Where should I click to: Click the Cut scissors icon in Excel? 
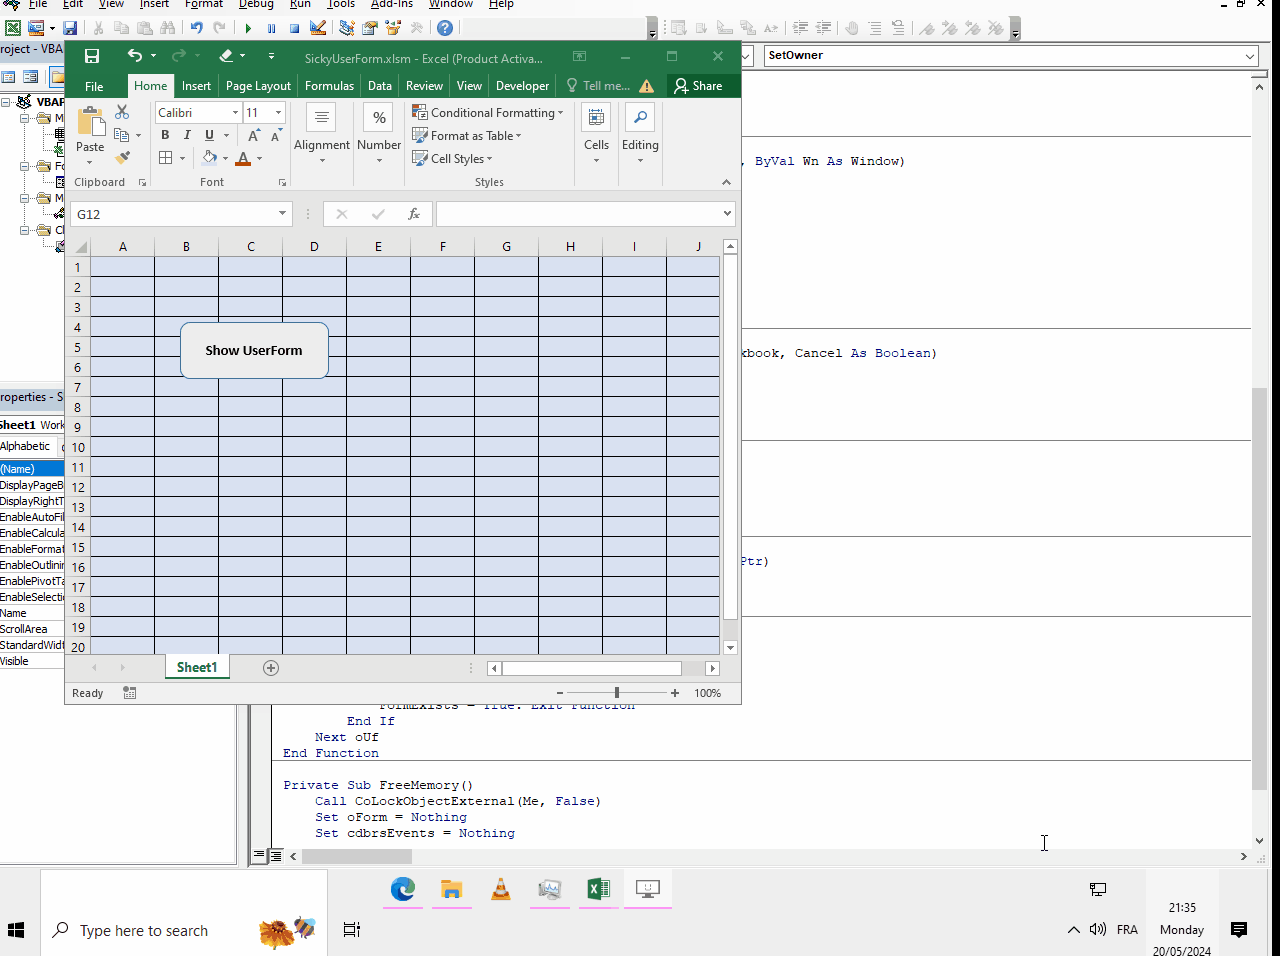122,112
